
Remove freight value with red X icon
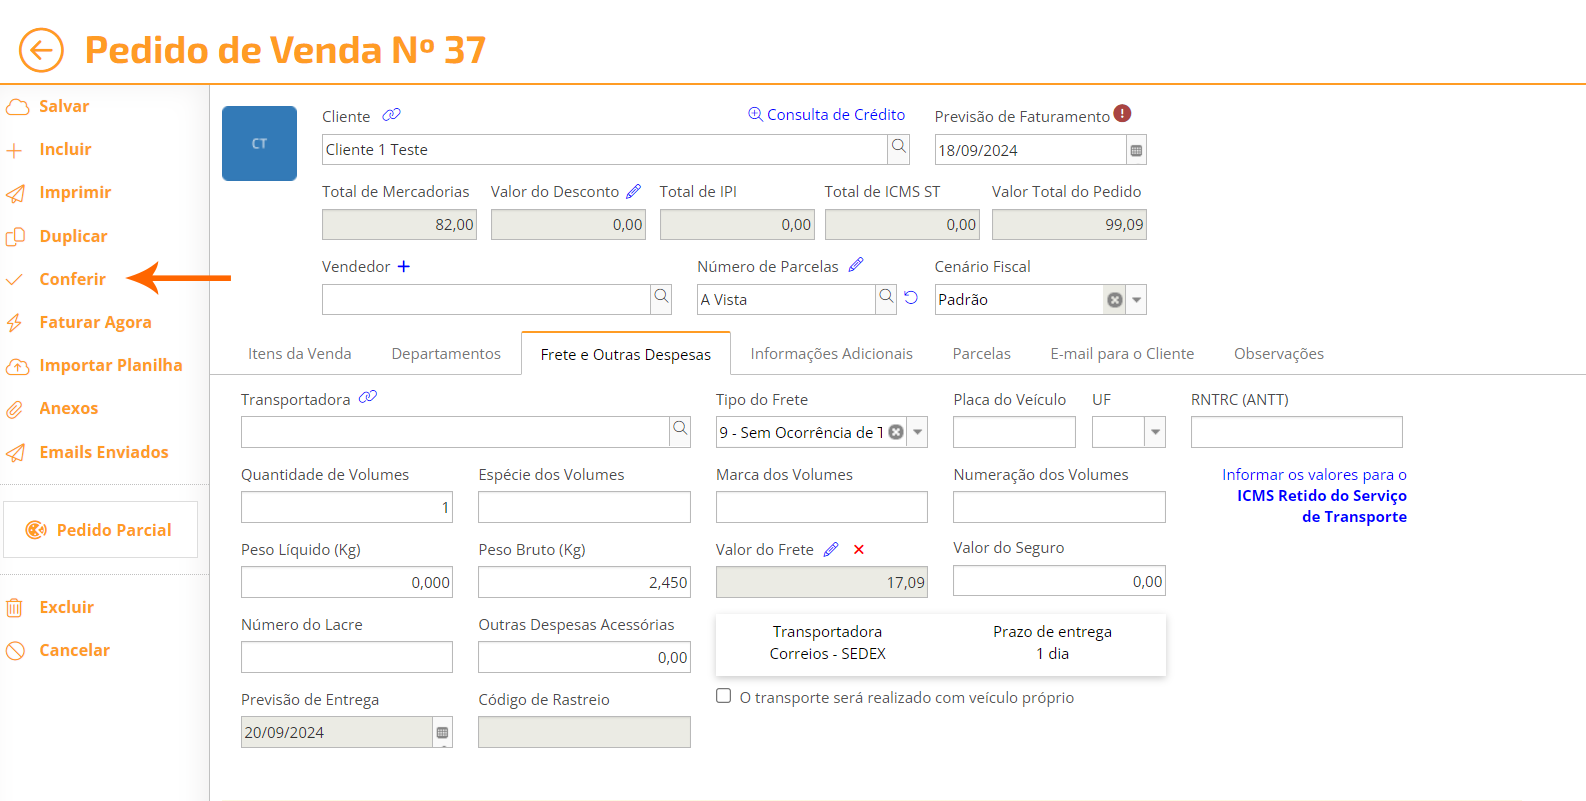[x=859, y=549]
